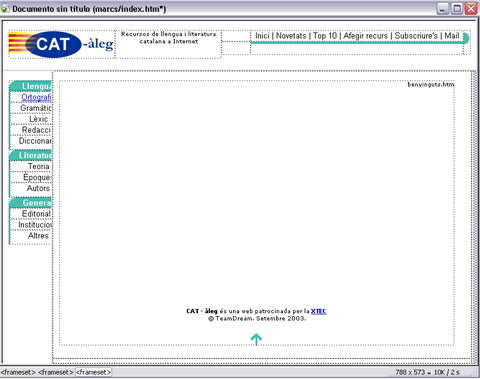The image size is (480, 379).
Task: Click Afegir recurs in navigation bar
Action: click(x=366, y=36)
